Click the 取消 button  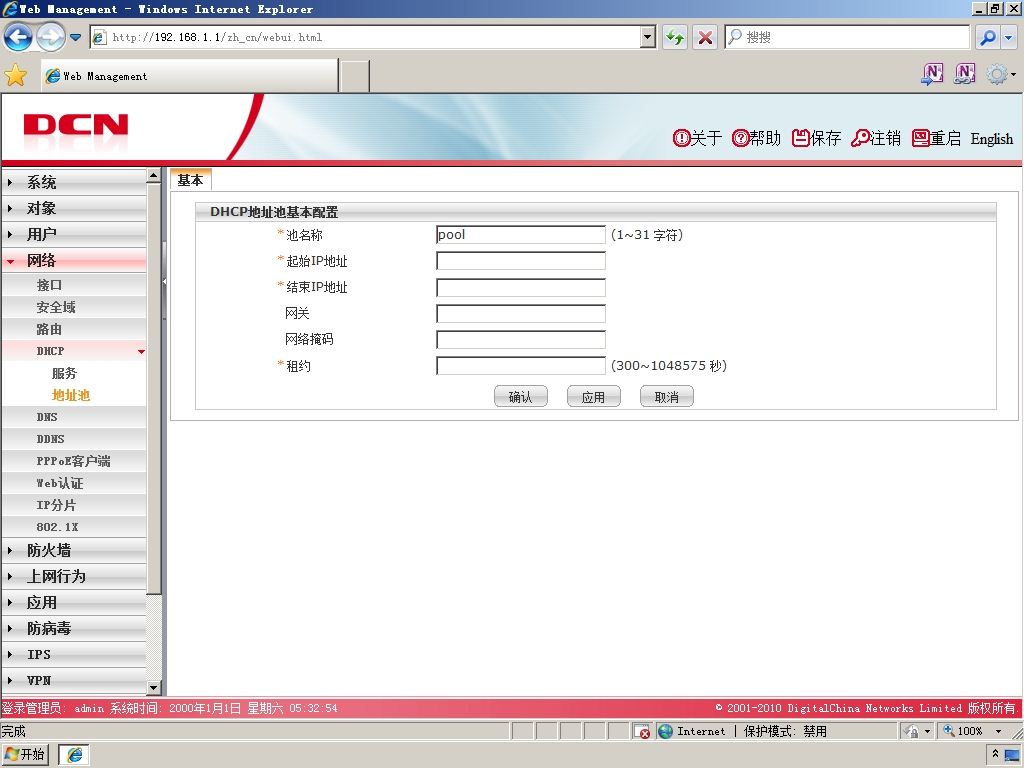coord(666,396)
